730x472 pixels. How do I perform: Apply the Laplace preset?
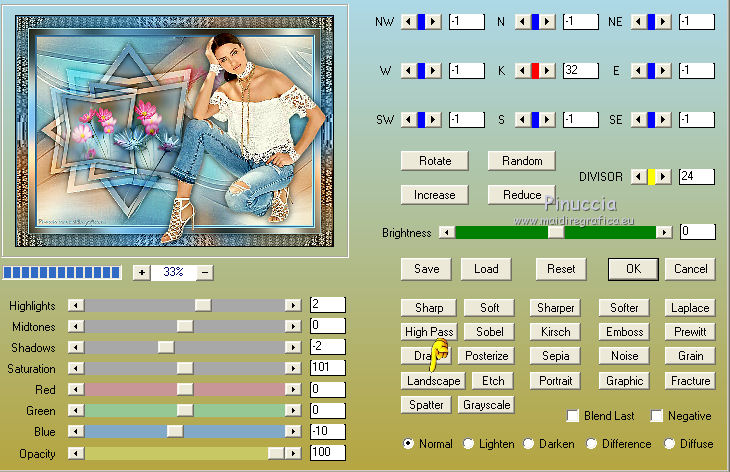pos(690,308)
